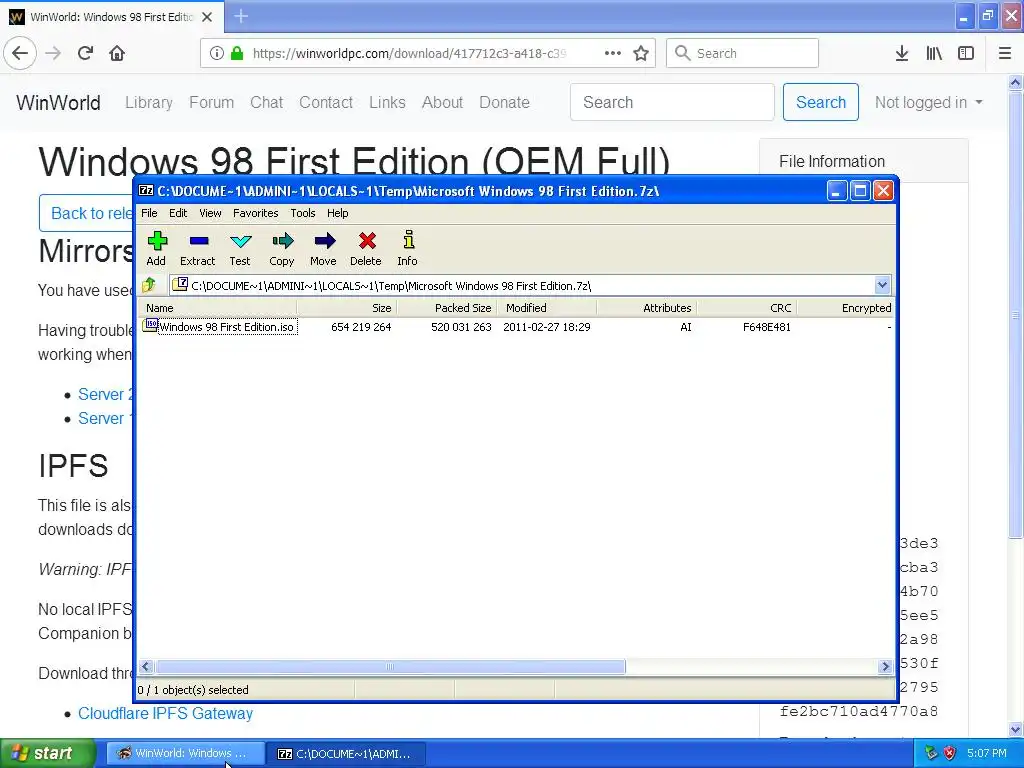Open Firefox Library icon
This screenshot has height=768, width=1024.
pyautogui.click(x=934, y=53)
